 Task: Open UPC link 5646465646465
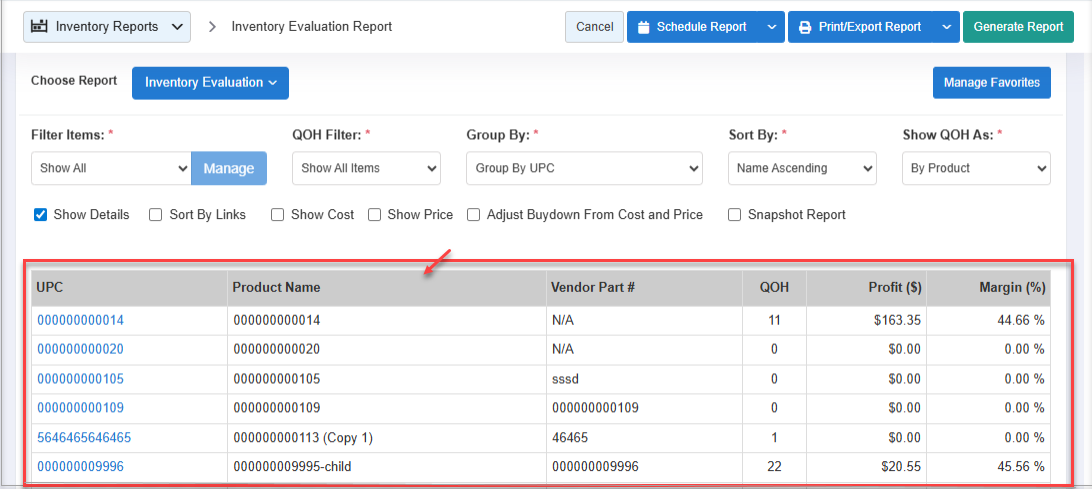(84, 438)
